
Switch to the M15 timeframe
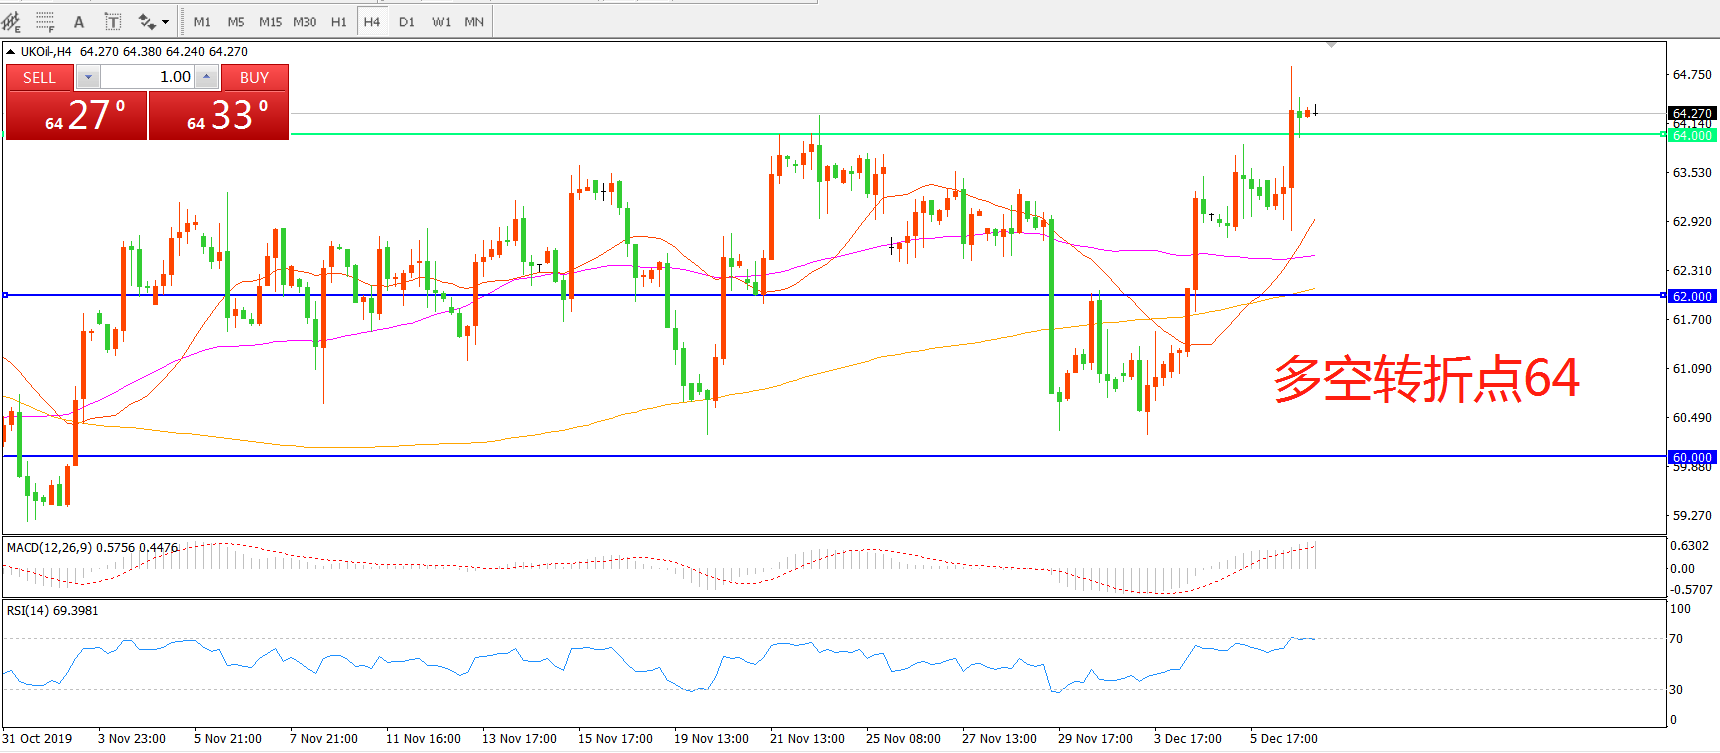(x=270, y=21)
